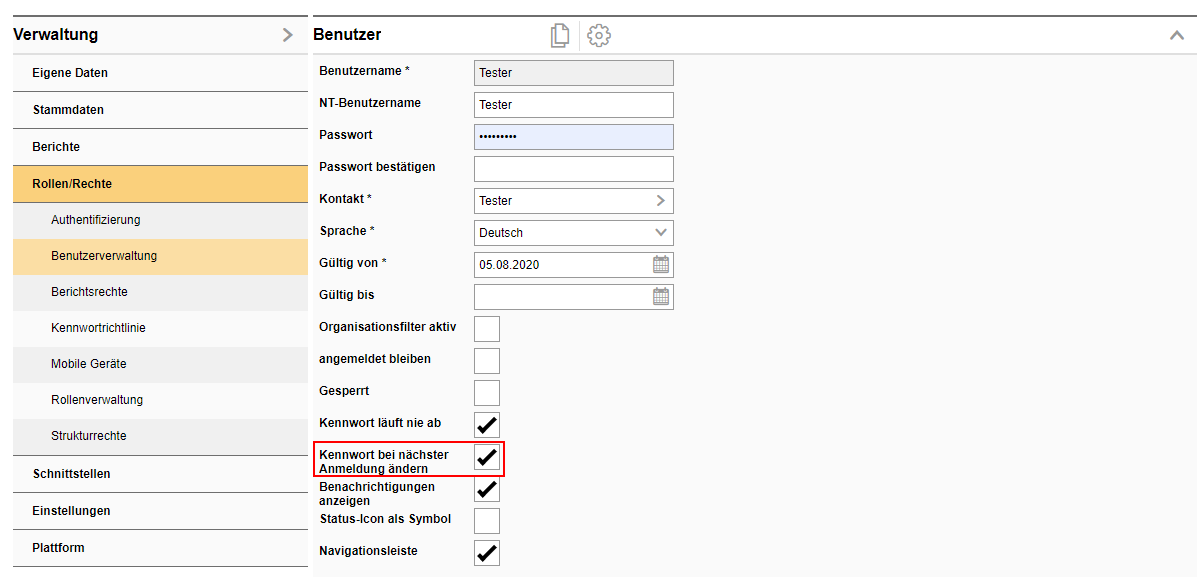Viewport: 1199px width, 577px height.
Task: Open calendar picker for Gültig bis
Action: [660, 297]
